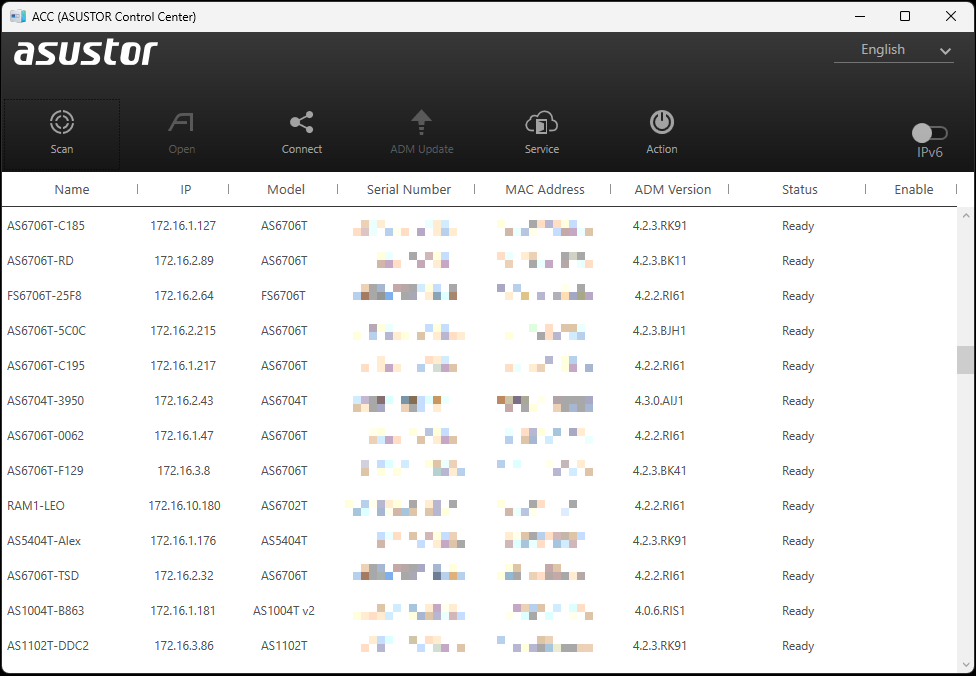Minimize the ACC window

pyautogui.click(x=860, y=16)
